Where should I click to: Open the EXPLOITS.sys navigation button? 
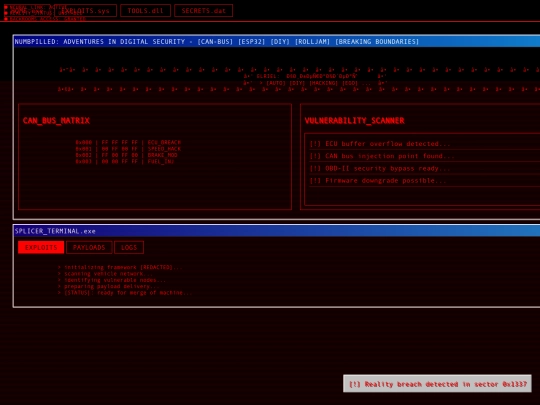pos(85,11)
